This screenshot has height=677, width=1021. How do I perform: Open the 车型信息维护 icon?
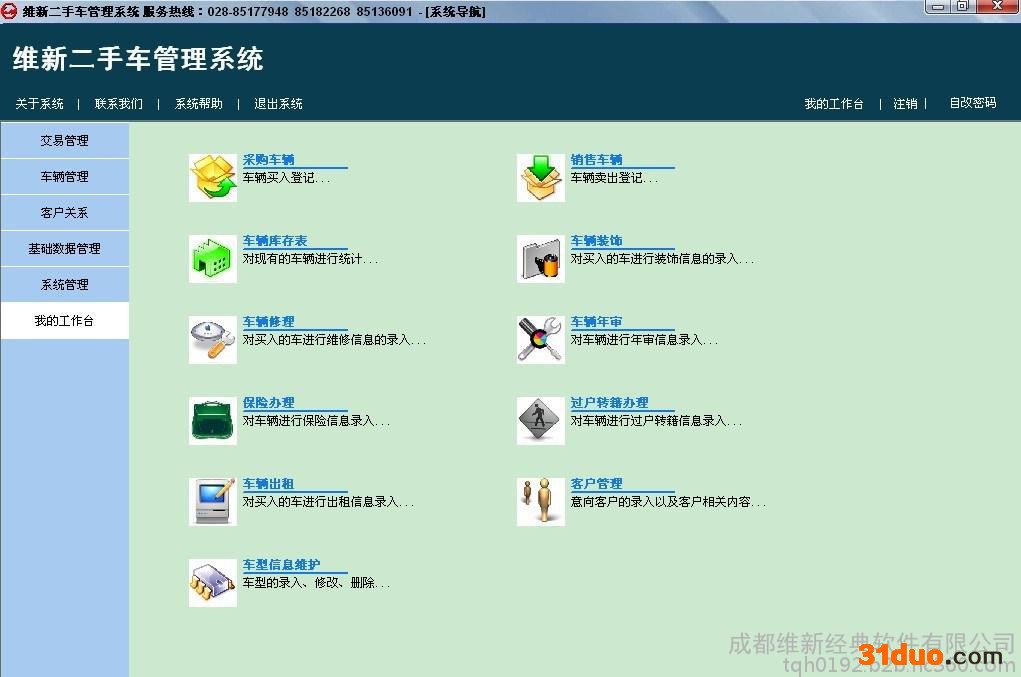[213, 583]
